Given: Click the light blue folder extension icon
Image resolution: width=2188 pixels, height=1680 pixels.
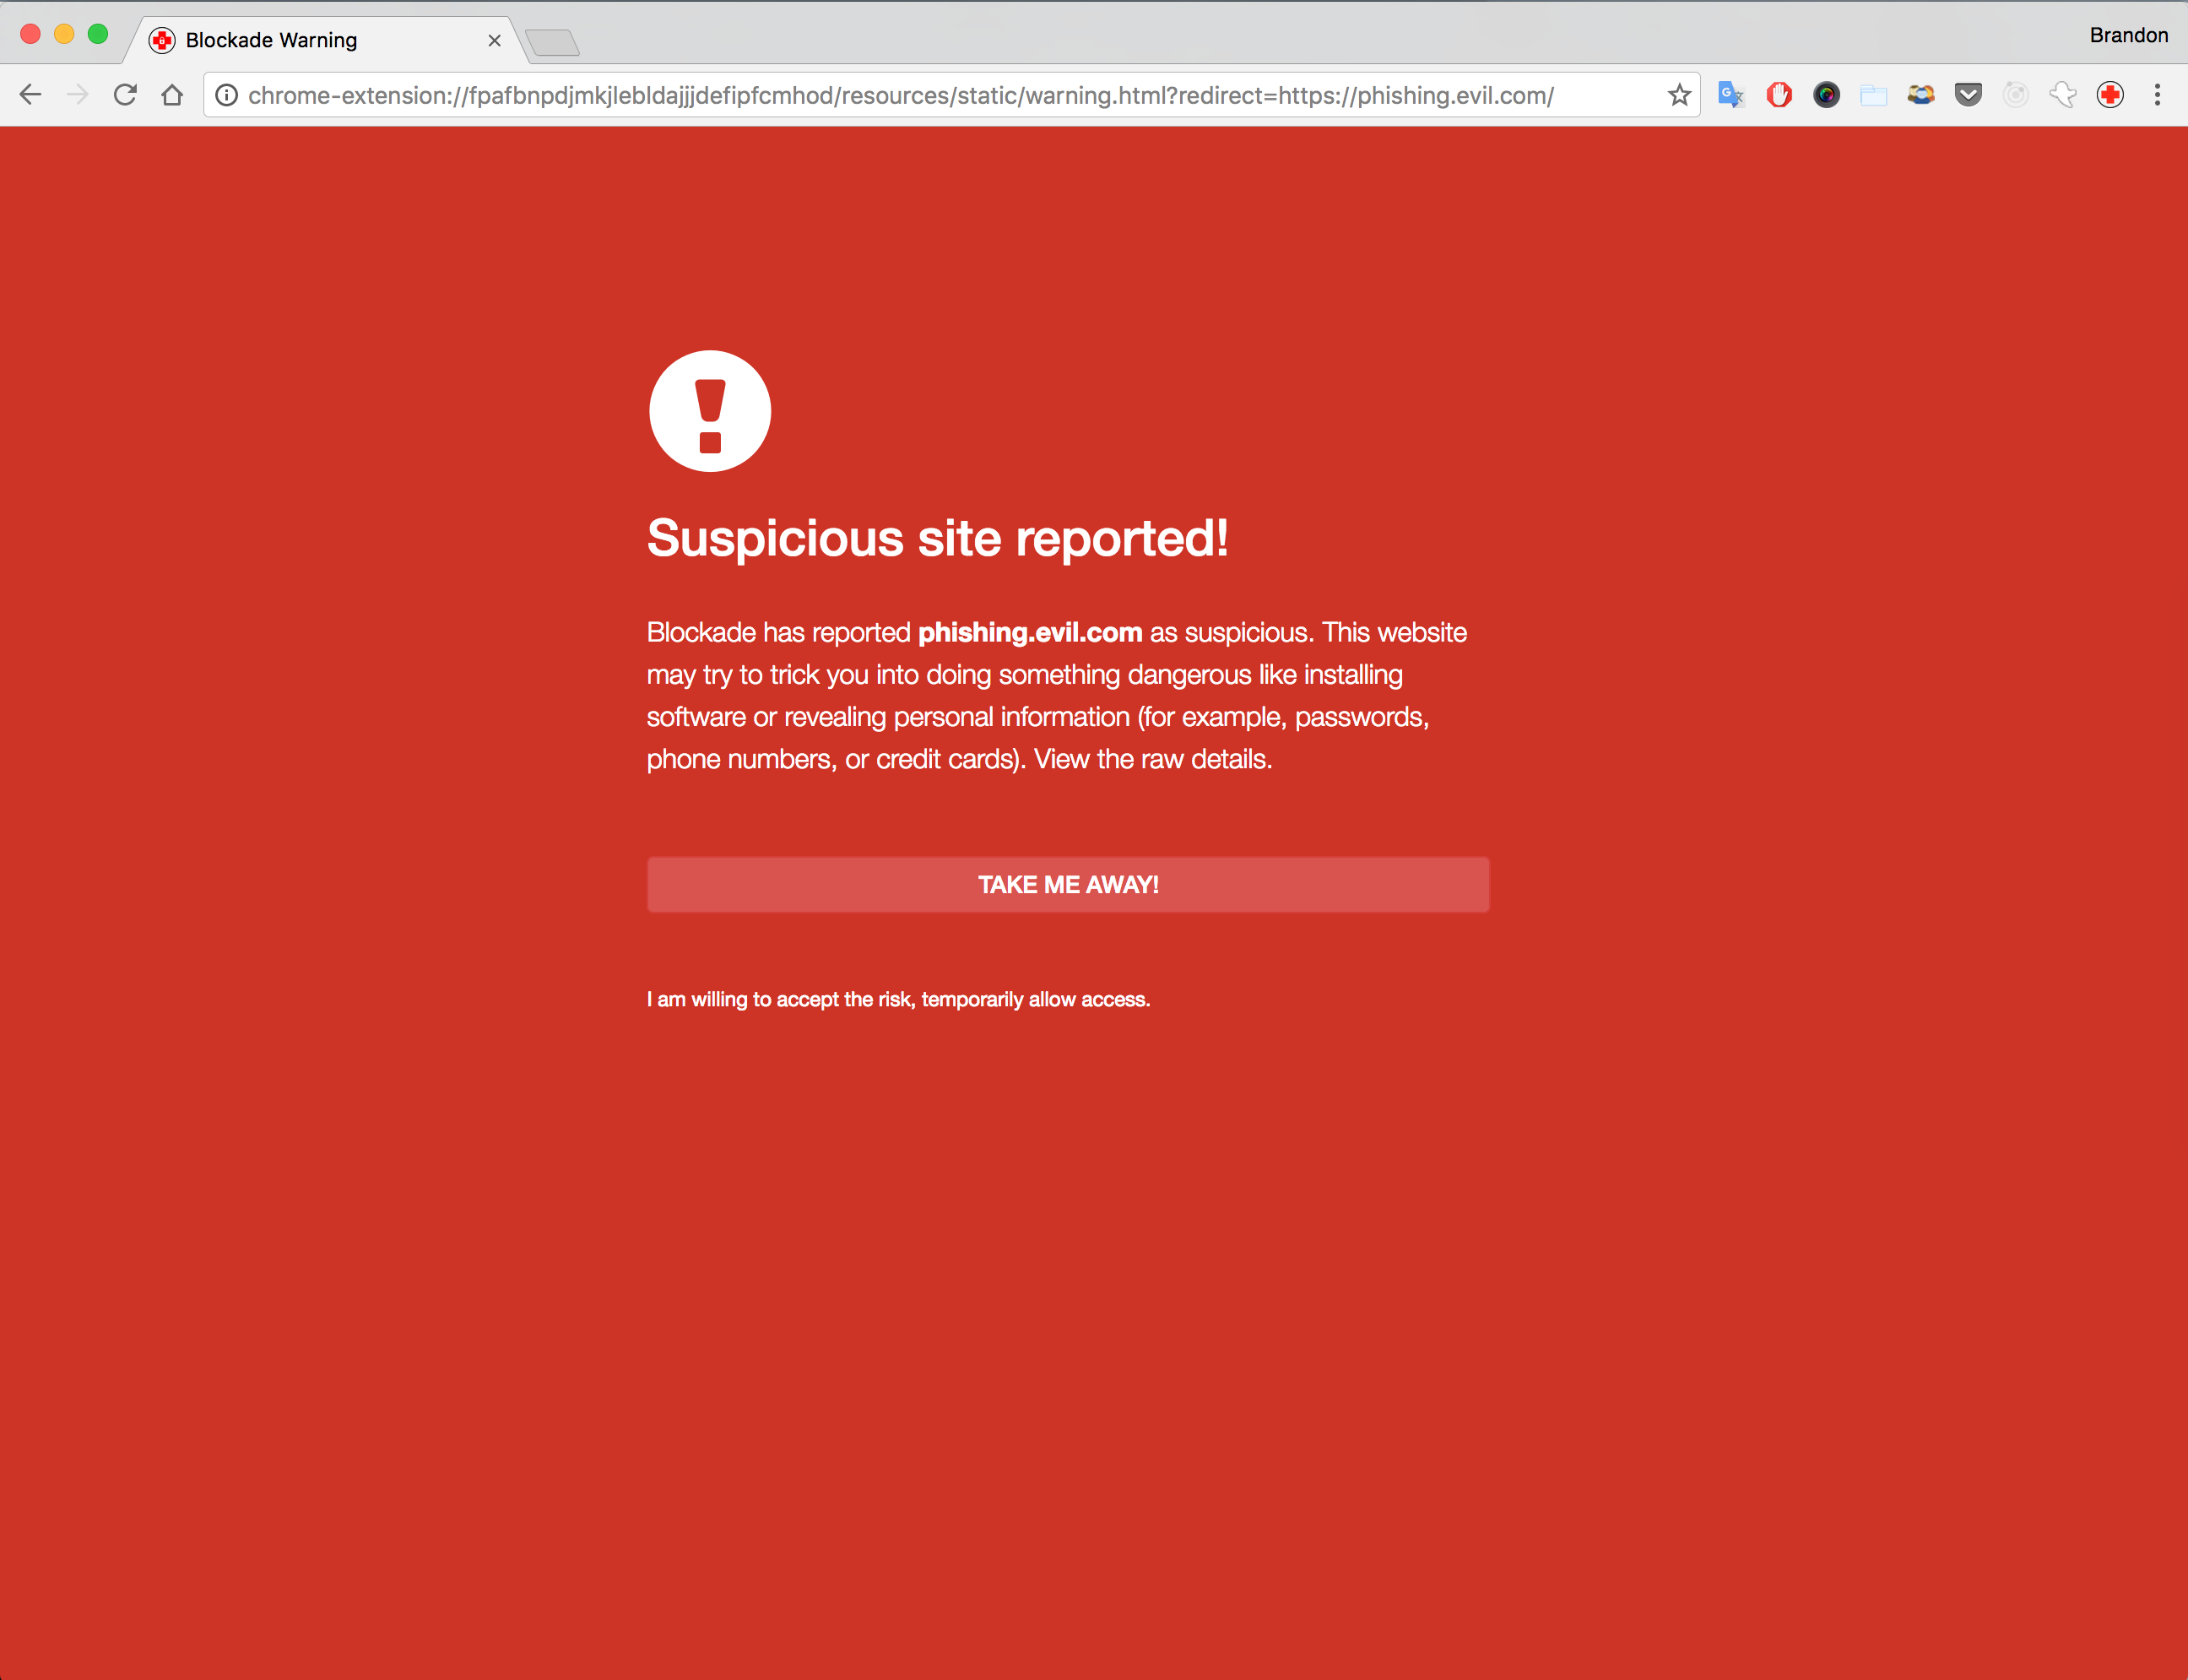Looking at the screenshot, I should pyautogui.click(x=1873, y=96).
